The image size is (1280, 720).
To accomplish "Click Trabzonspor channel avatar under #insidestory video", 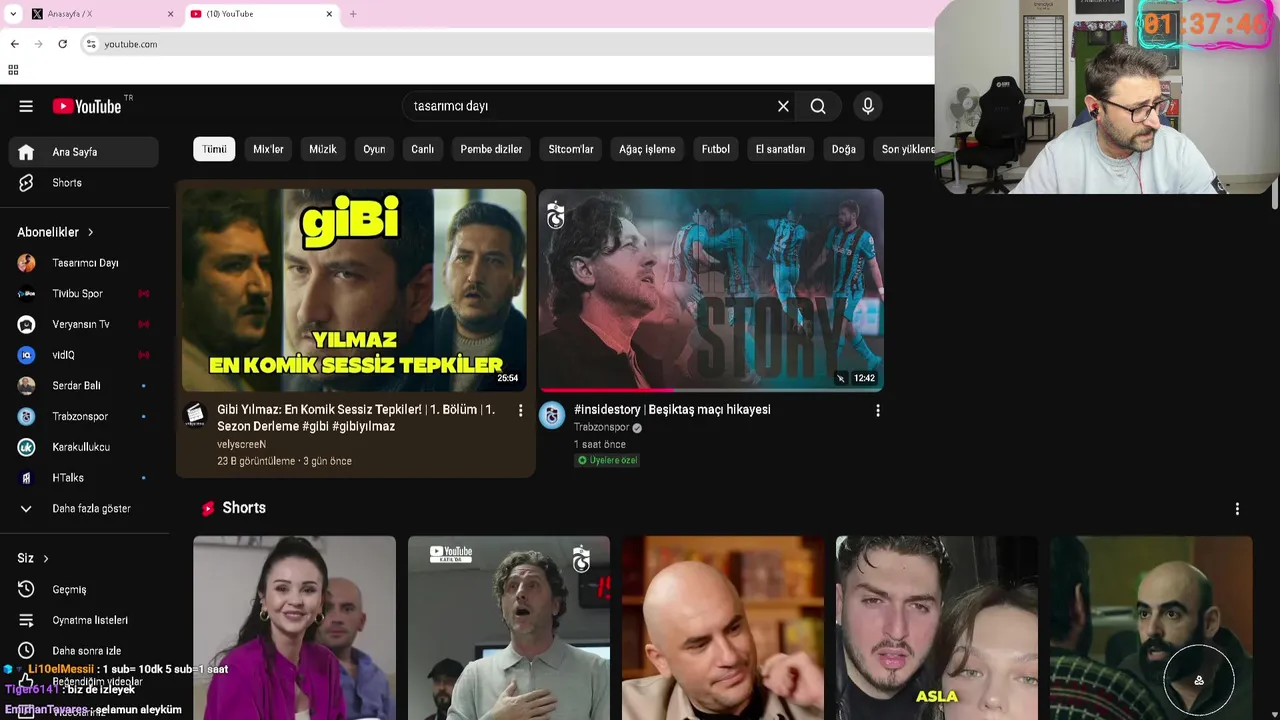I will pyautogui.click(x=552, y=415).
